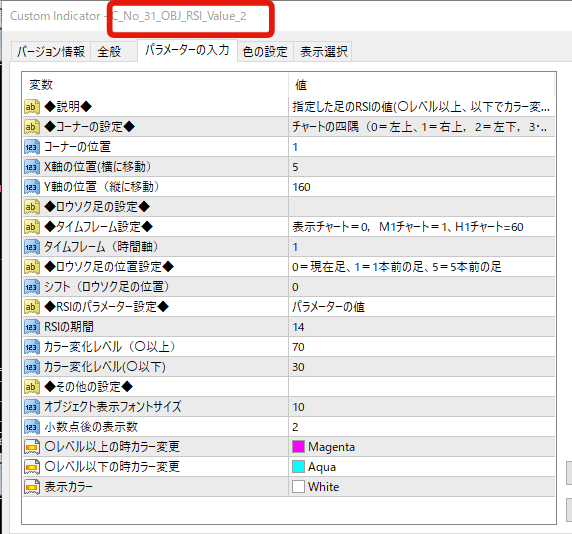Image resolution: width=572 pixels, height=534 pixels.
Task: Click the string icon beside ◆その他の設定◆
Action: 32,387
